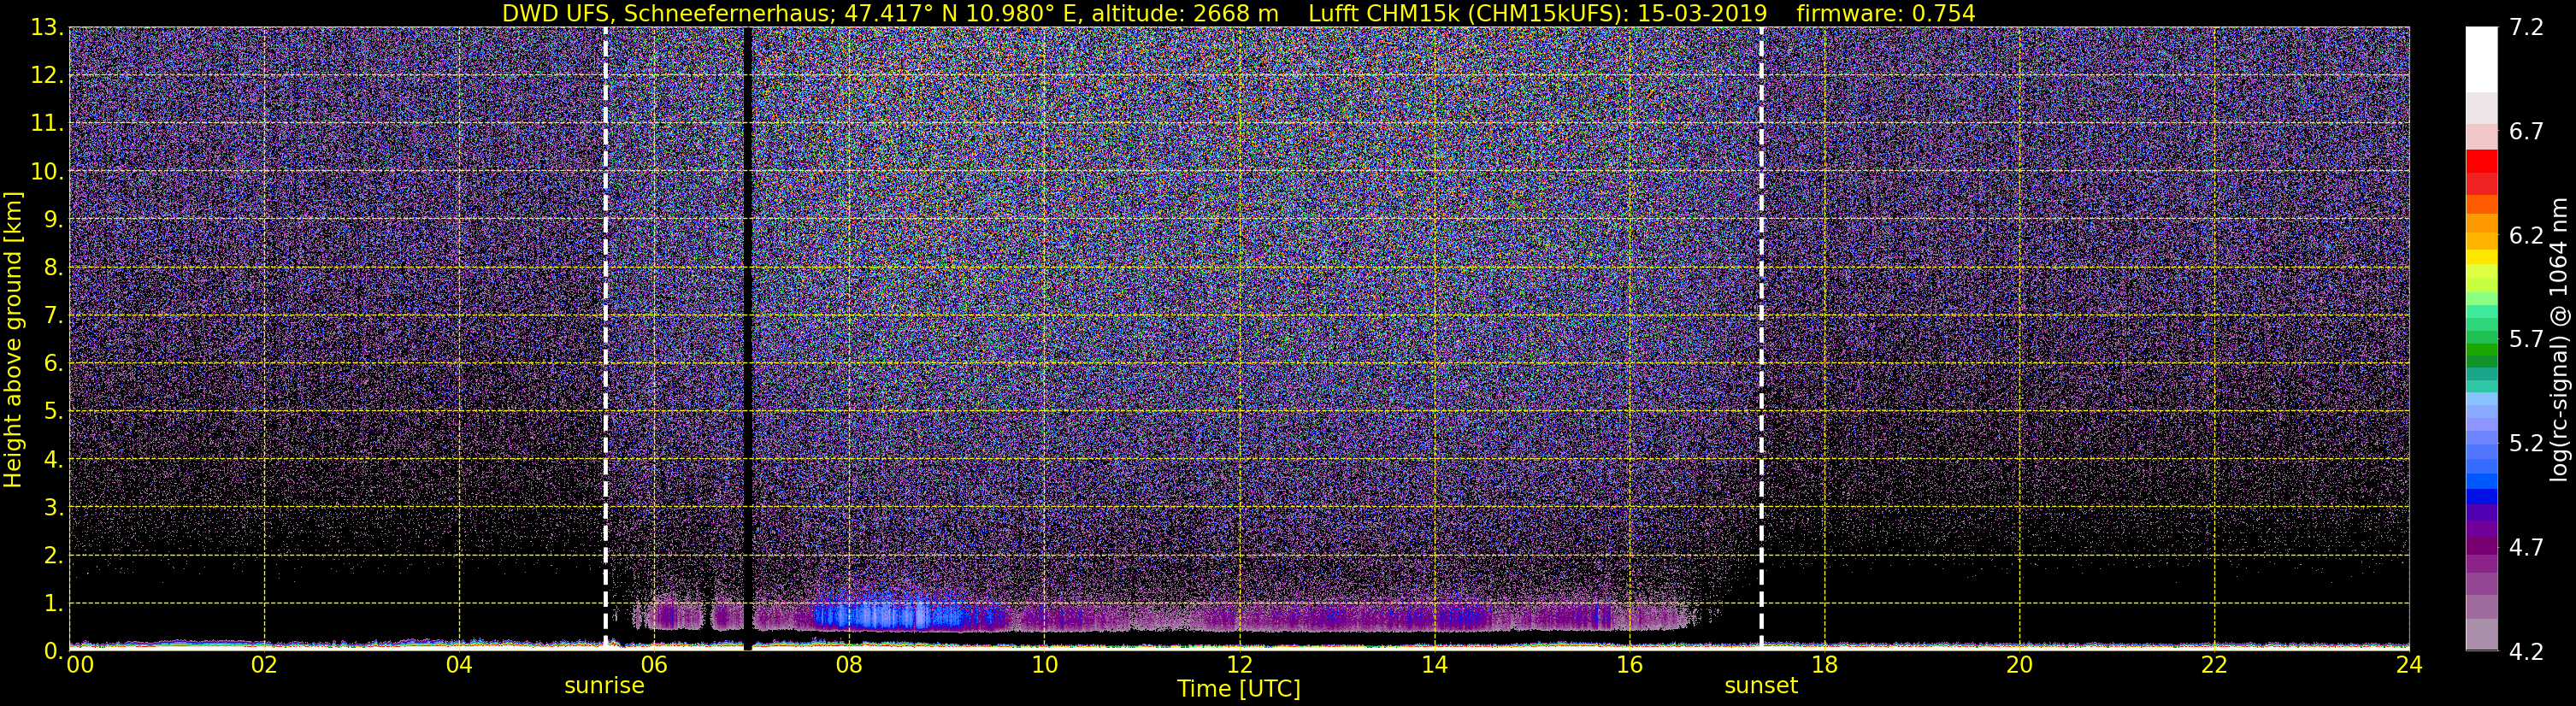Click the time axis tick '02'

pos(264,665)
